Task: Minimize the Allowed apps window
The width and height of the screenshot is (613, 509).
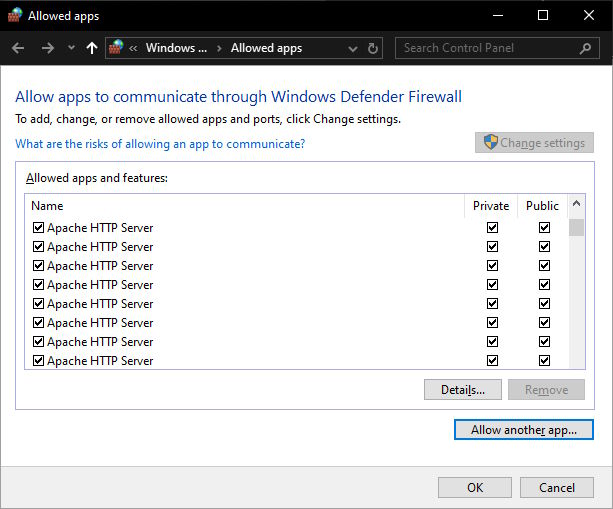Action: [x=498, y=15]
